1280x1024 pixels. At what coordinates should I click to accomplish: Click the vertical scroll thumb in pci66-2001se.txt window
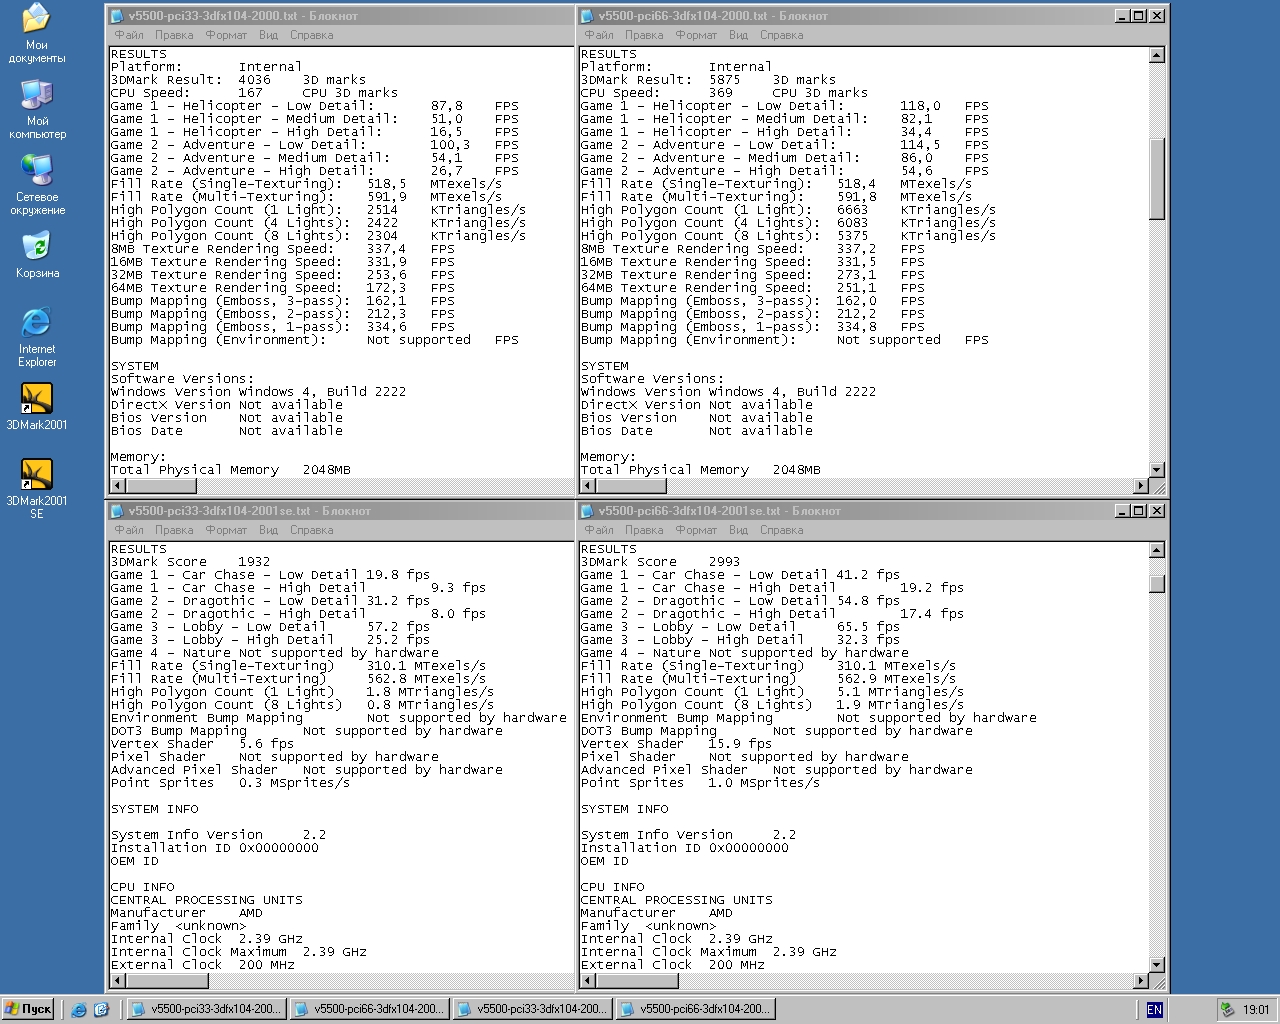coord(1157,584)
